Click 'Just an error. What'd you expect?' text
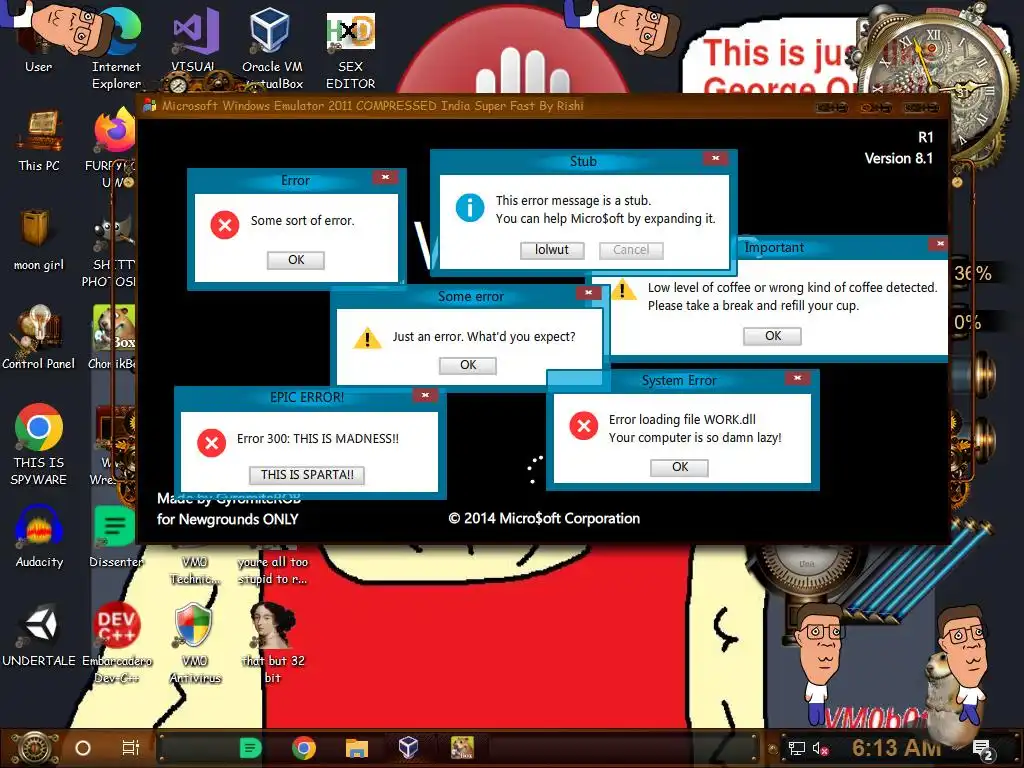Image resolution: width=1024 pixels, height=768 pixels. (484, 337)
